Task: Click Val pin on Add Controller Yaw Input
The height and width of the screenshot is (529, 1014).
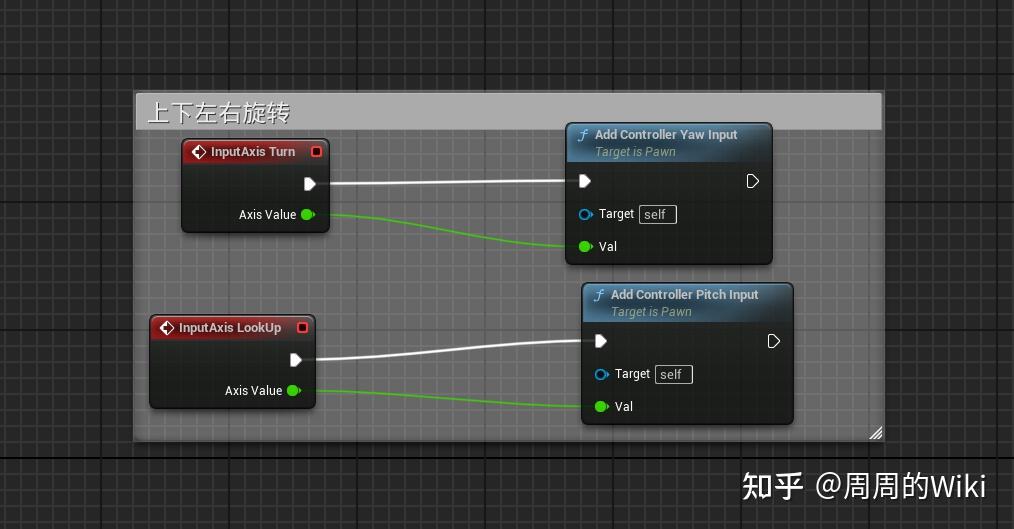Action: [x=585, y=246]
